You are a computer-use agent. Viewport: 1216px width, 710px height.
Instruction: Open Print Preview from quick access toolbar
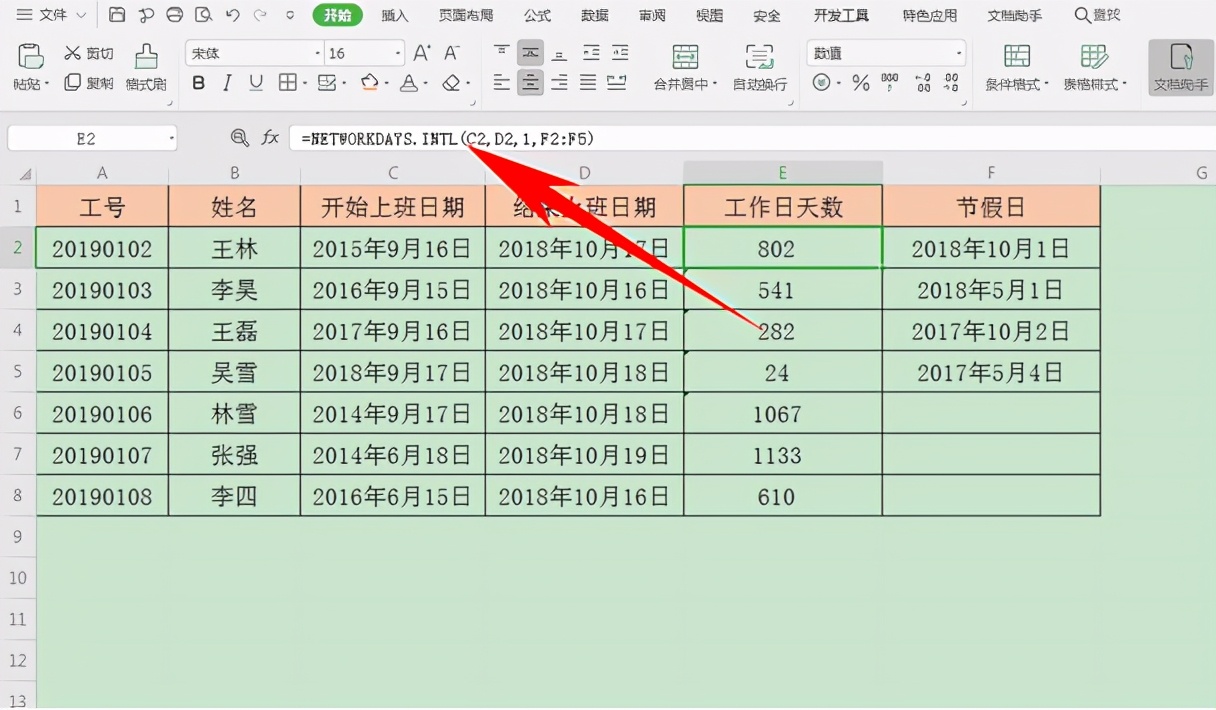point(204,15)
